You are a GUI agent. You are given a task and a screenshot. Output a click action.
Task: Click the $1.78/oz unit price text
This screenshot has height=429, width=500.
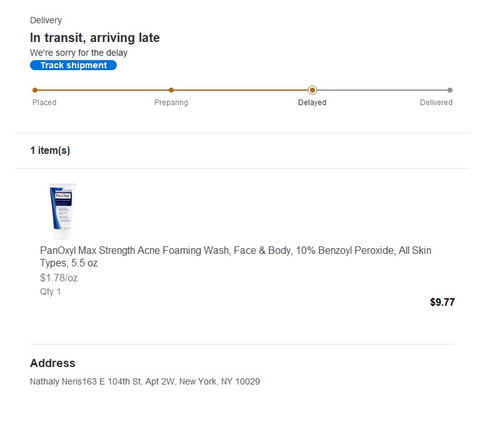59,278
